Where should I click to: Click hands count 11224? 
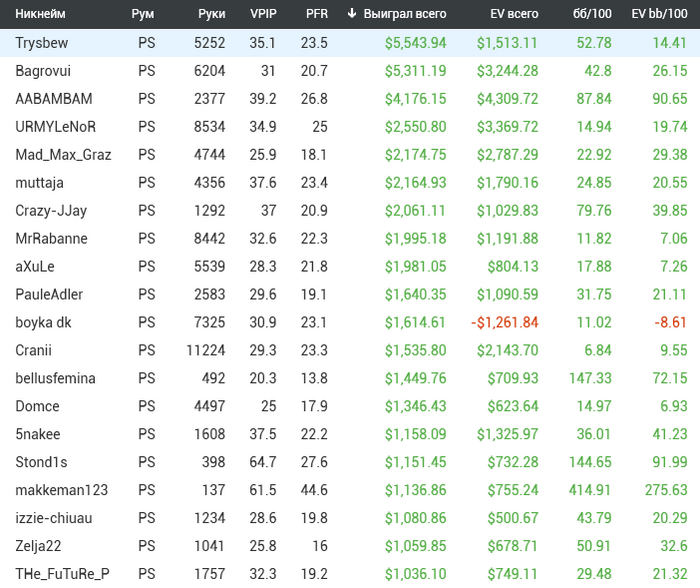pyautogui.click(x=206, y=350)
